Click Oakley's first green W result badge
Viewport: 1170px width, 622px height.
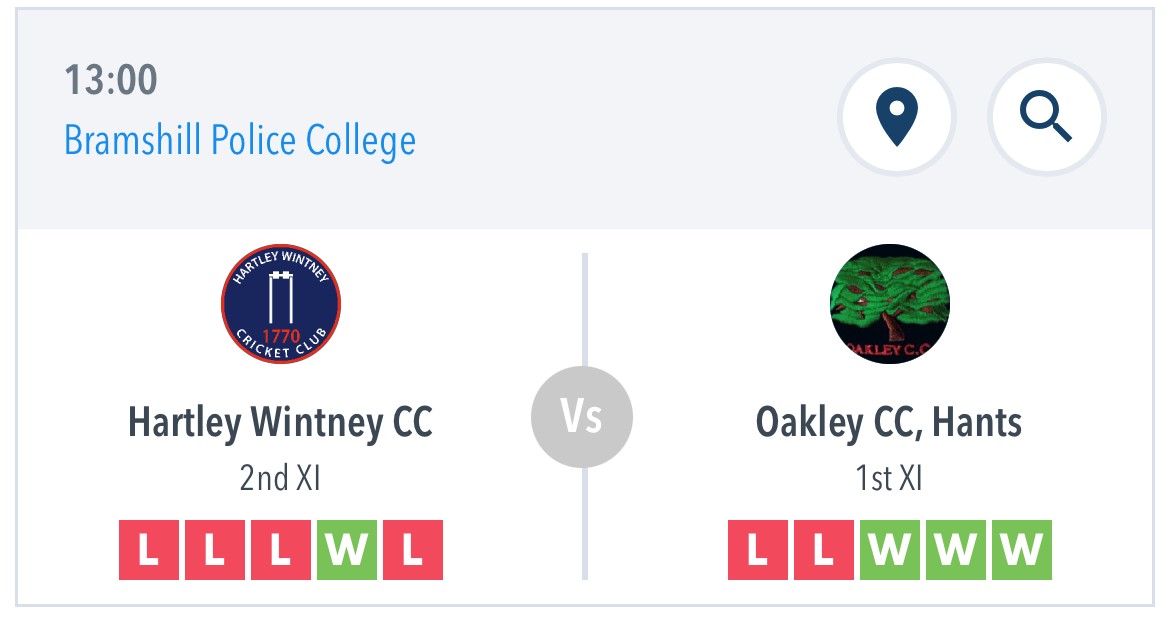click(889, 550)
